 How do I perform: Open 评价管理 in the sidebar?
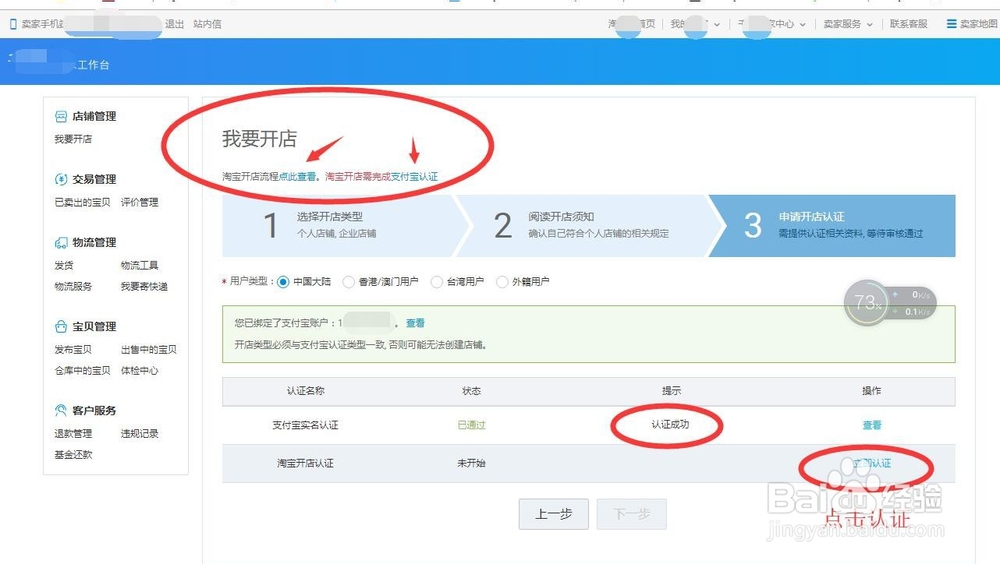click(x=140, y=202)
